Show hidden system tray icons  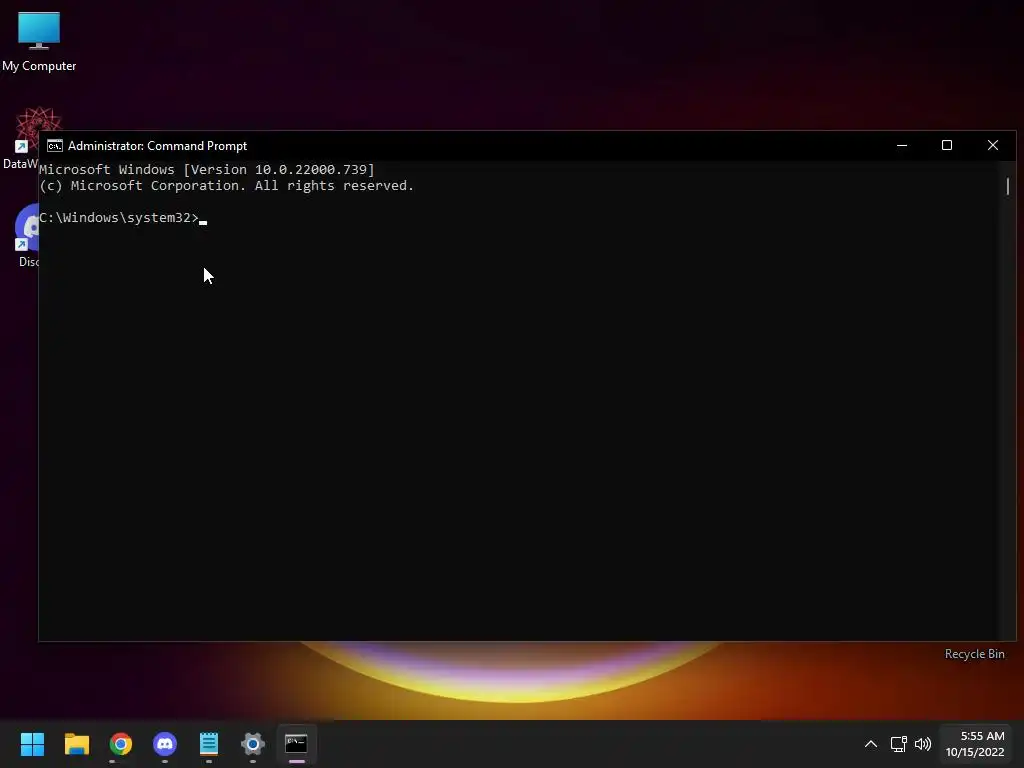871,744
